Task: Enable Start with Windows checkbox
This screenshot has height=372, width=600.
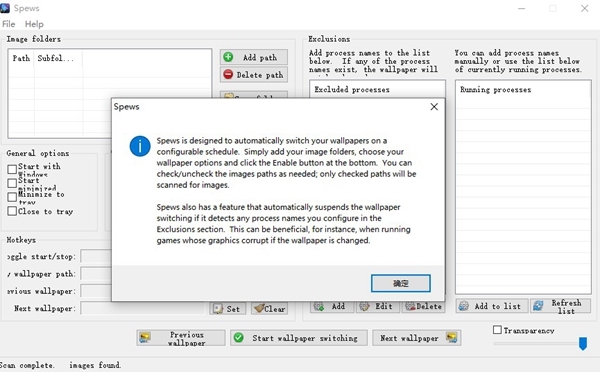Action: [x=12, y=169]
